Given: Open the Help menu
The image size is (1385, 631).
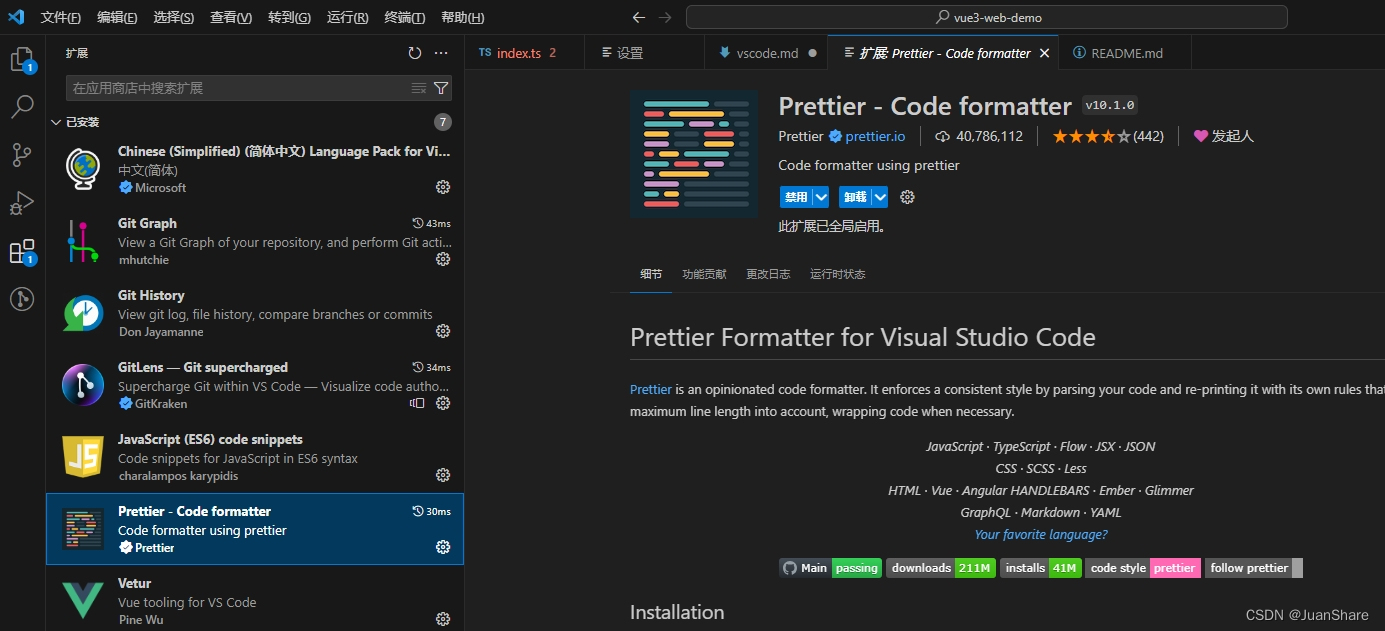Looking at the screenshot, I should click(x=462, y=18).
